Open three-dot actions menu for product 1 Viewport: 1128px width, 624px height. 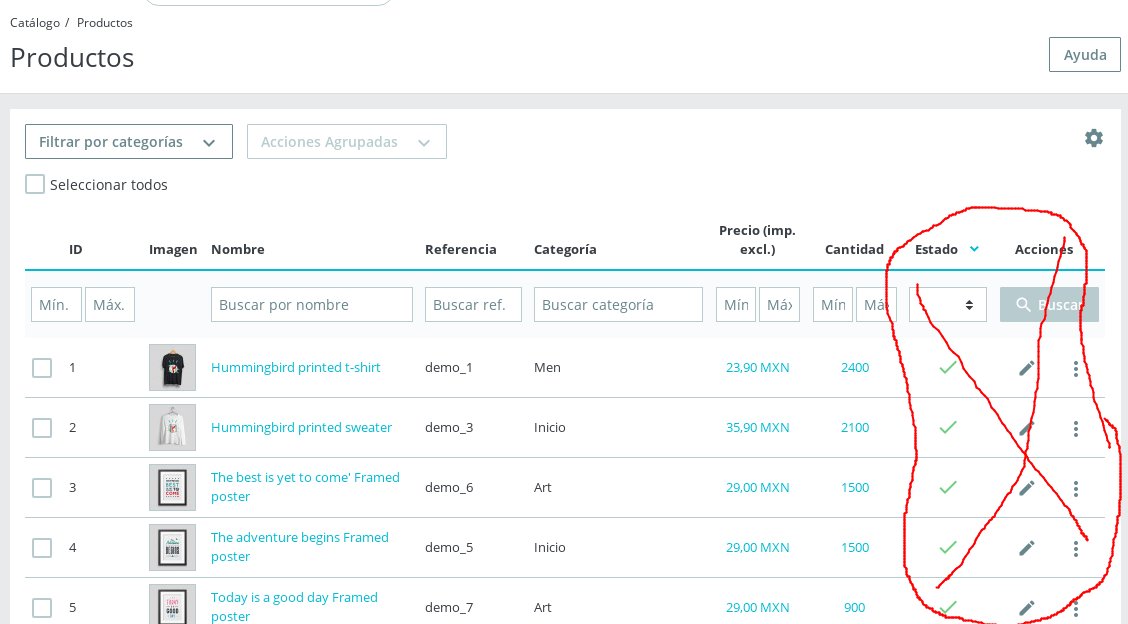pyautogui.click(x=1076, y=369)
